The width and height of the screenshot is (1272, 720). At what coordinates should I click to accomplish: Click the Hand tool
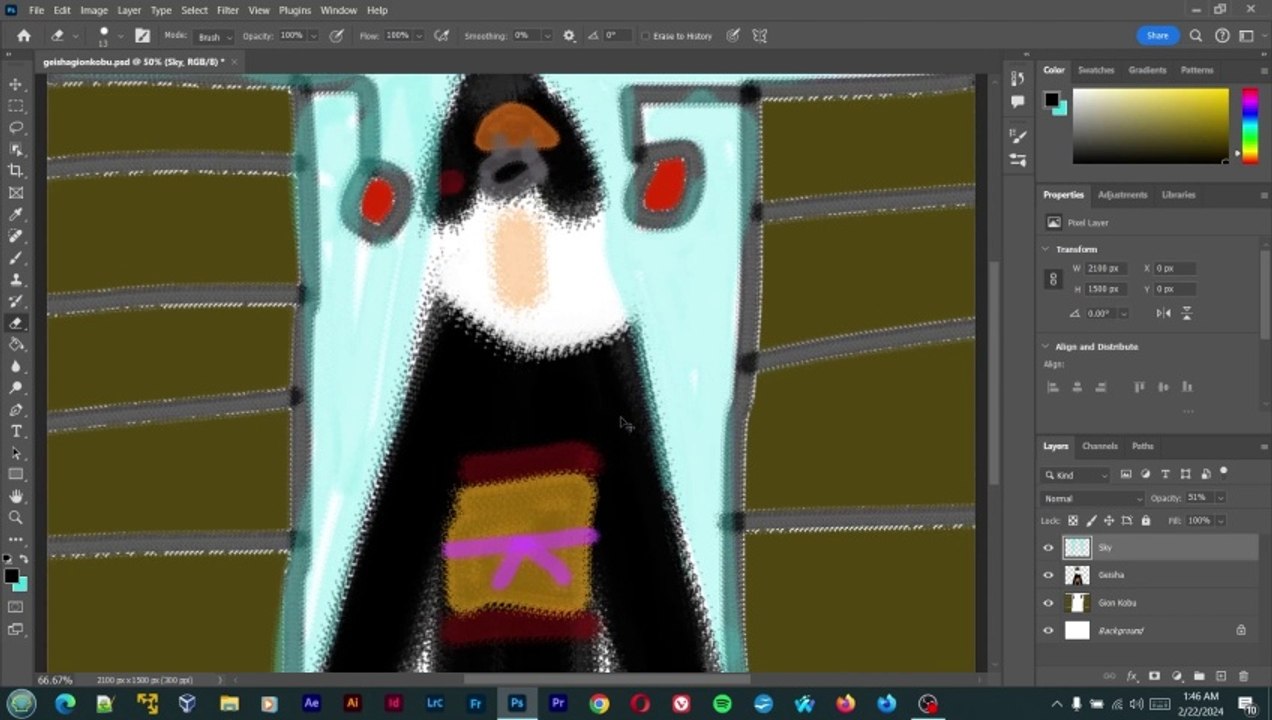(16, 496)
